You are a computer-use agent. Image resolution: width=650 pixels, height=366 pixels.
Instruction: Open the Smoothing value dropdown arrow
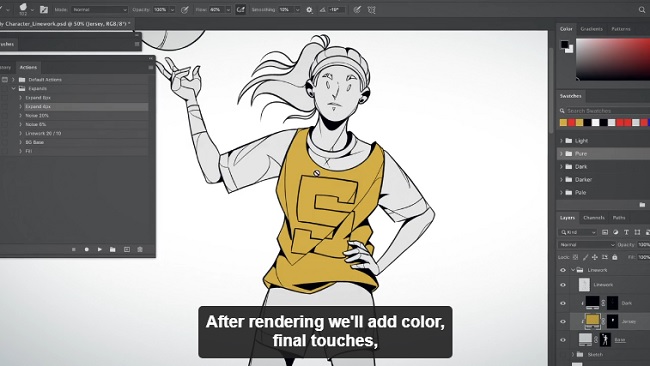point(297,10)
